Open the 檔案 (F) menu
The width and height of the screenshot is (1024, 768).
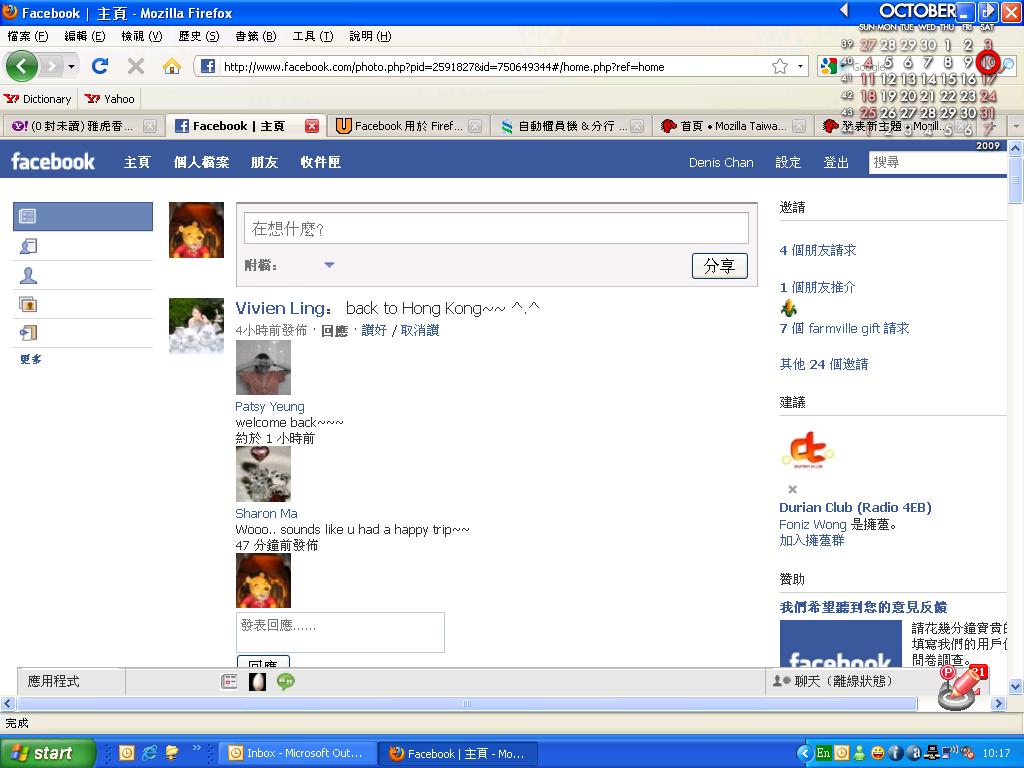[28, 36]
